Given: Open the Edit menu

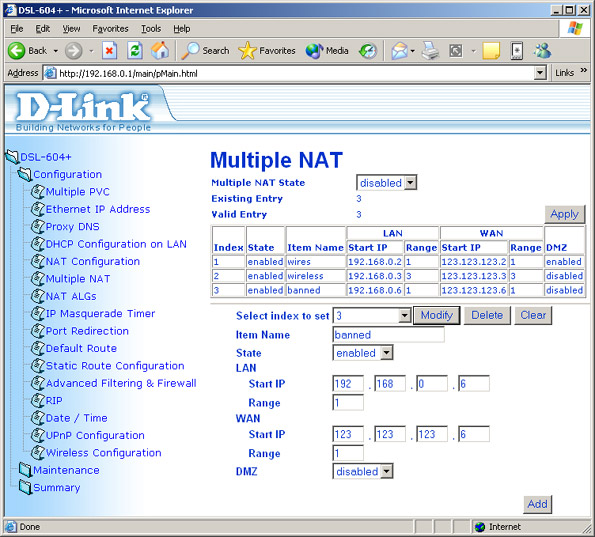Looking at the screenshot, I should click(42, 29).
